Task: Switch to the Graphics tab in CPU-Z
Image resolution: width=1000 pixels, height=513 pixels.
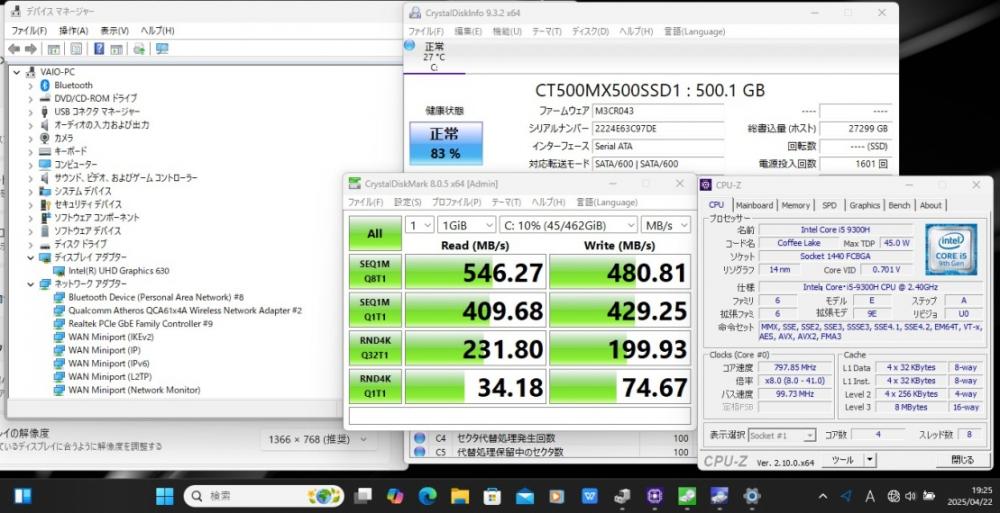Action: 864,205
